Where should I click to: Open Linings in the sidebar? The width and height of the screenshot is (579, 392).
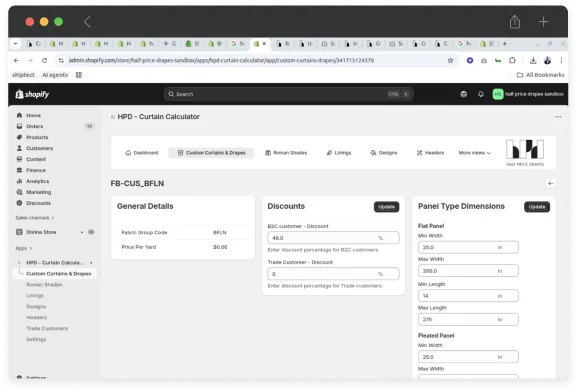[x=35, y=296]
